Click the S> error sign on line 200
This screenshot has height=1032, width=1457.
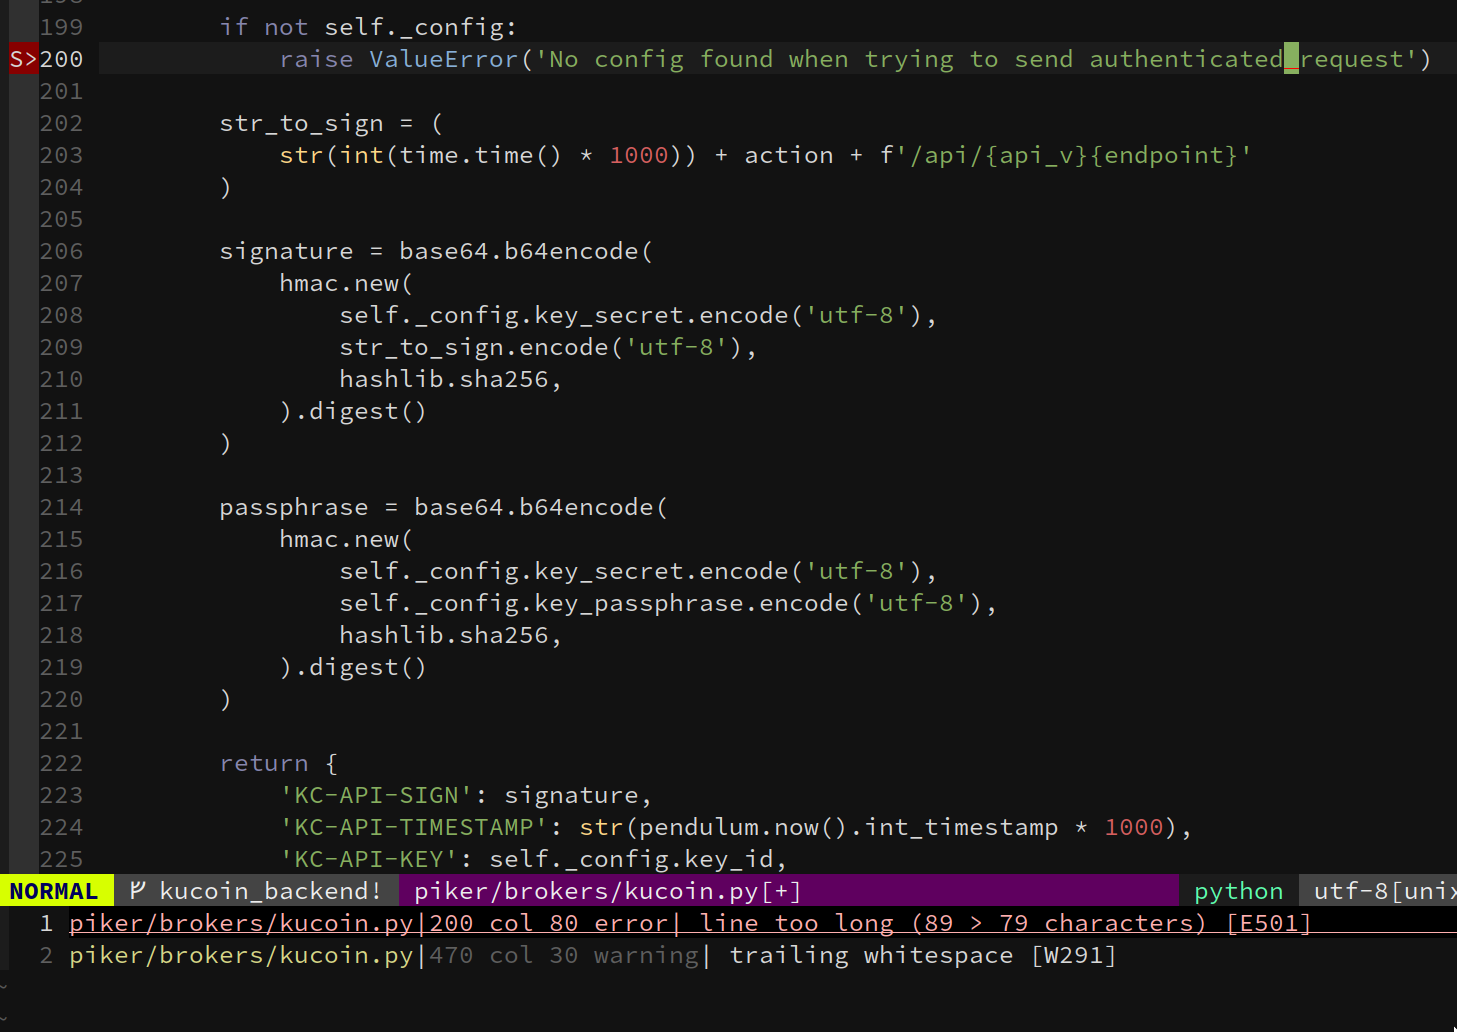click(x=24, y=59)
